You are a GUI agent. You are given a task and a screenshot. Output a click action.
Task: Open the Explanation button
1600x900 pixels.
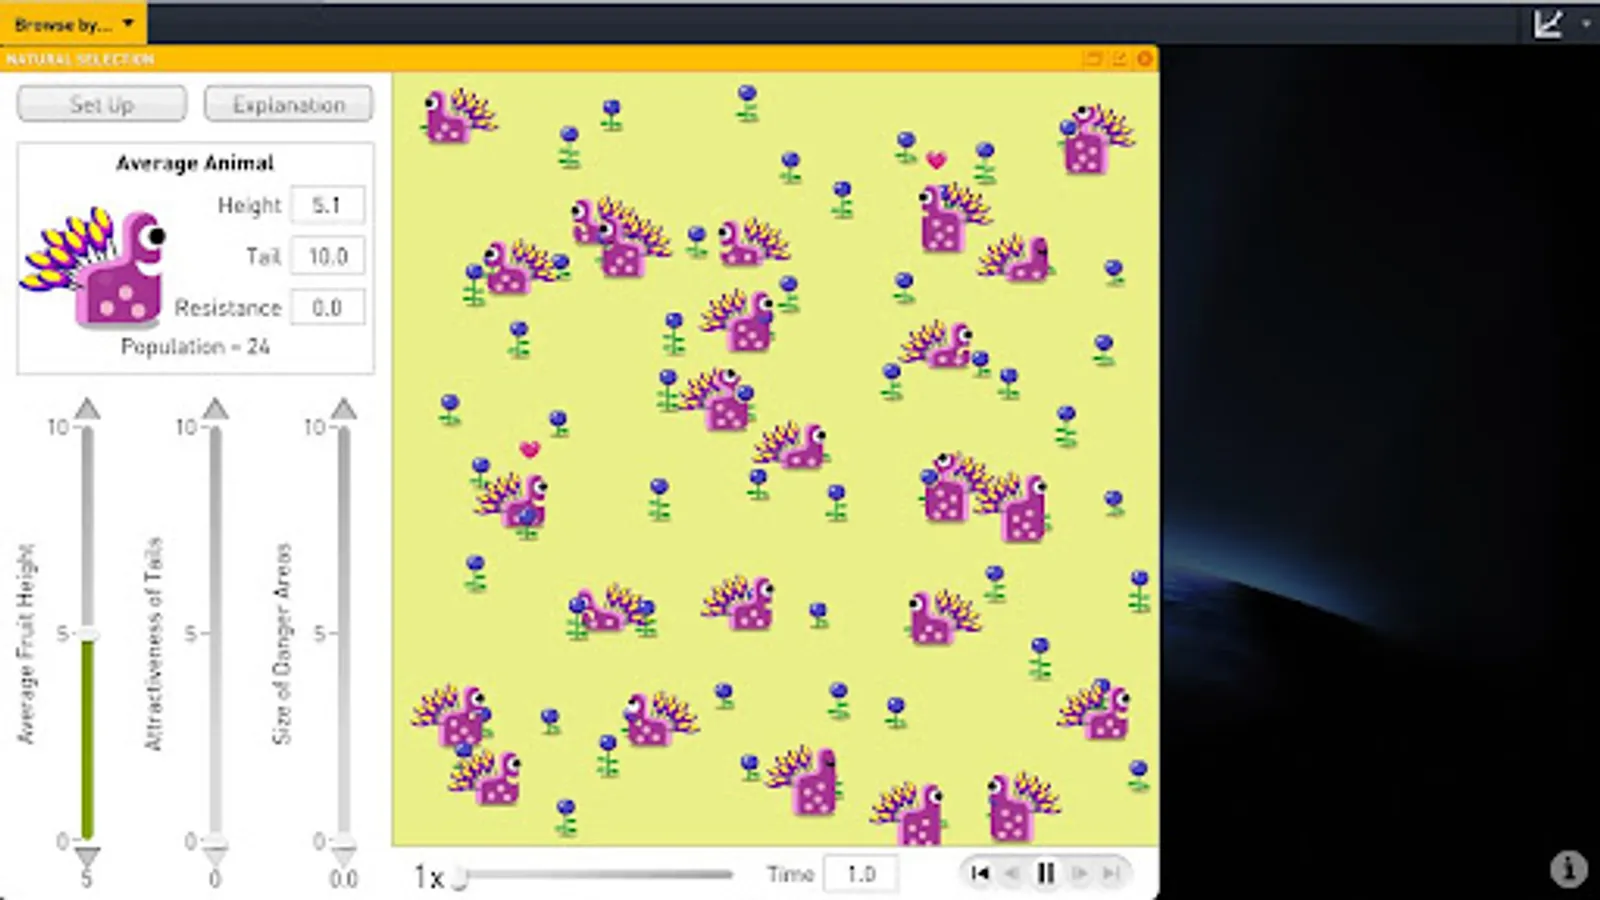(289, 104)
